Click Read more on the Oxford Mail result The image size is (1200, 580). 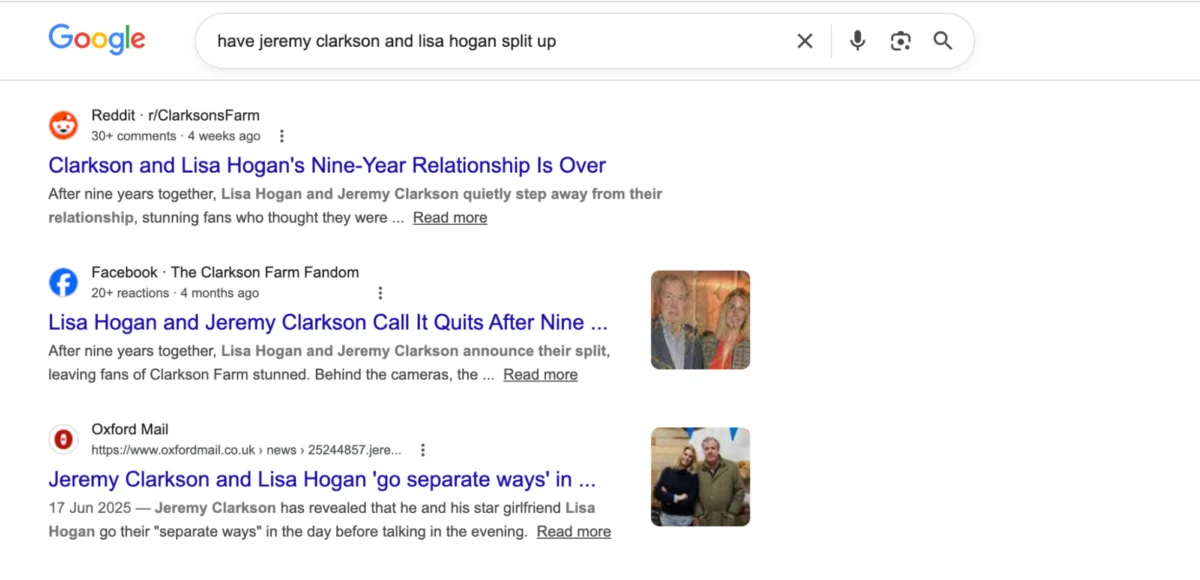(x=574, y=532)
